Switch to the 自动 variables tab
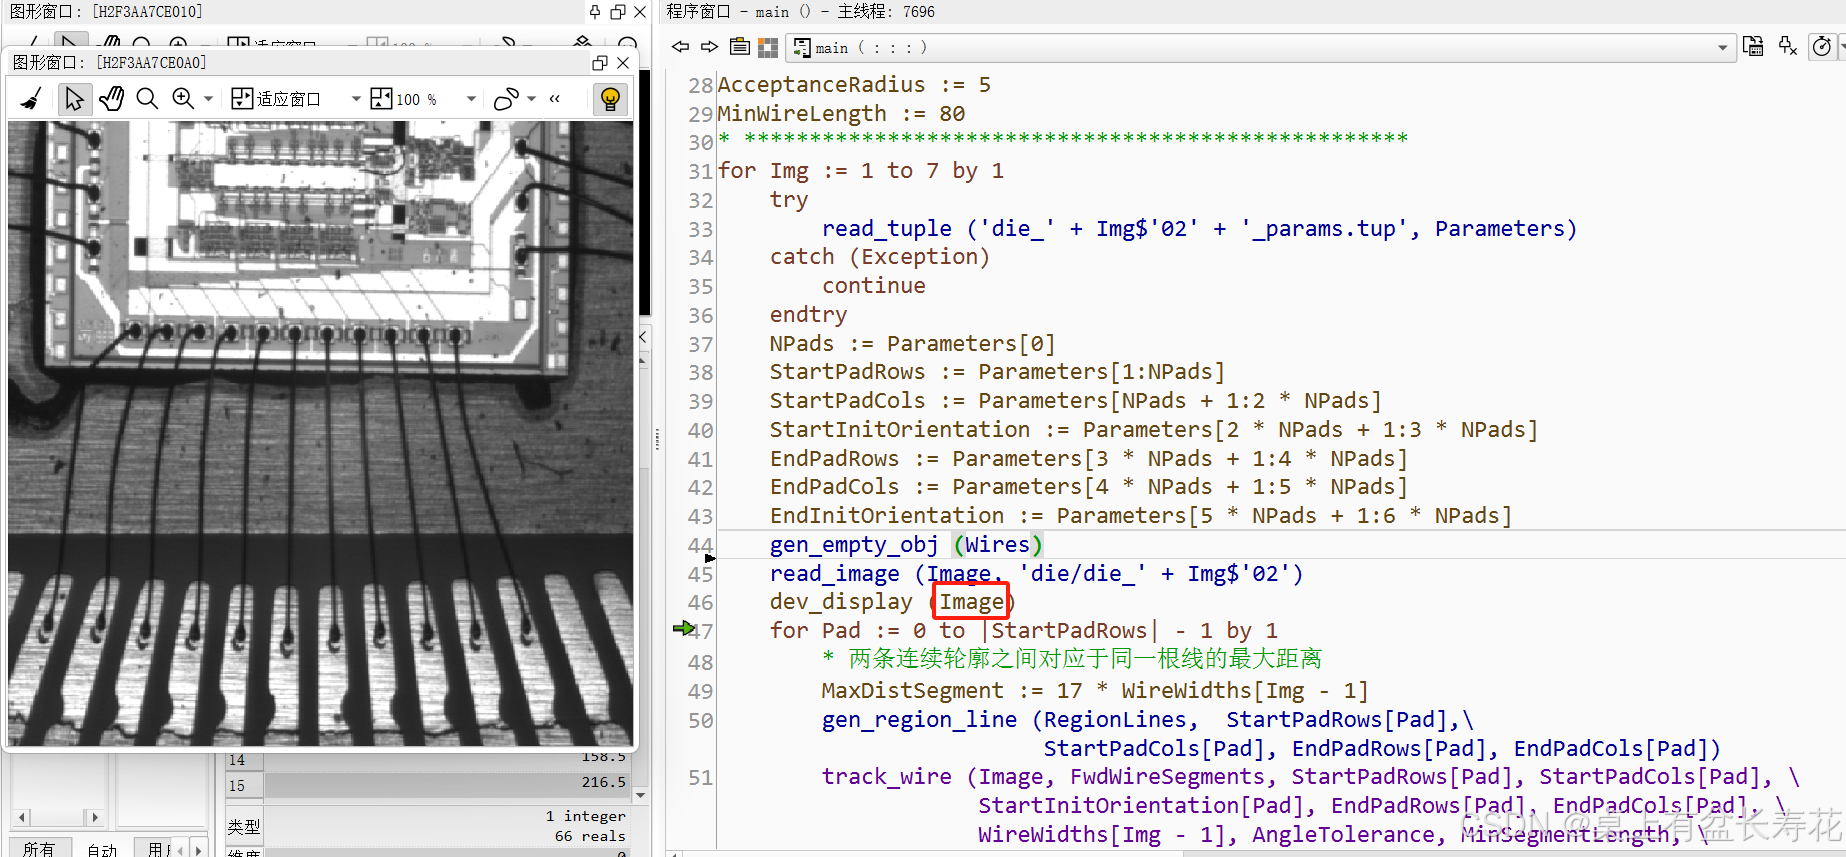Screen dimensions: 1846x857 (x=102, y=848)
